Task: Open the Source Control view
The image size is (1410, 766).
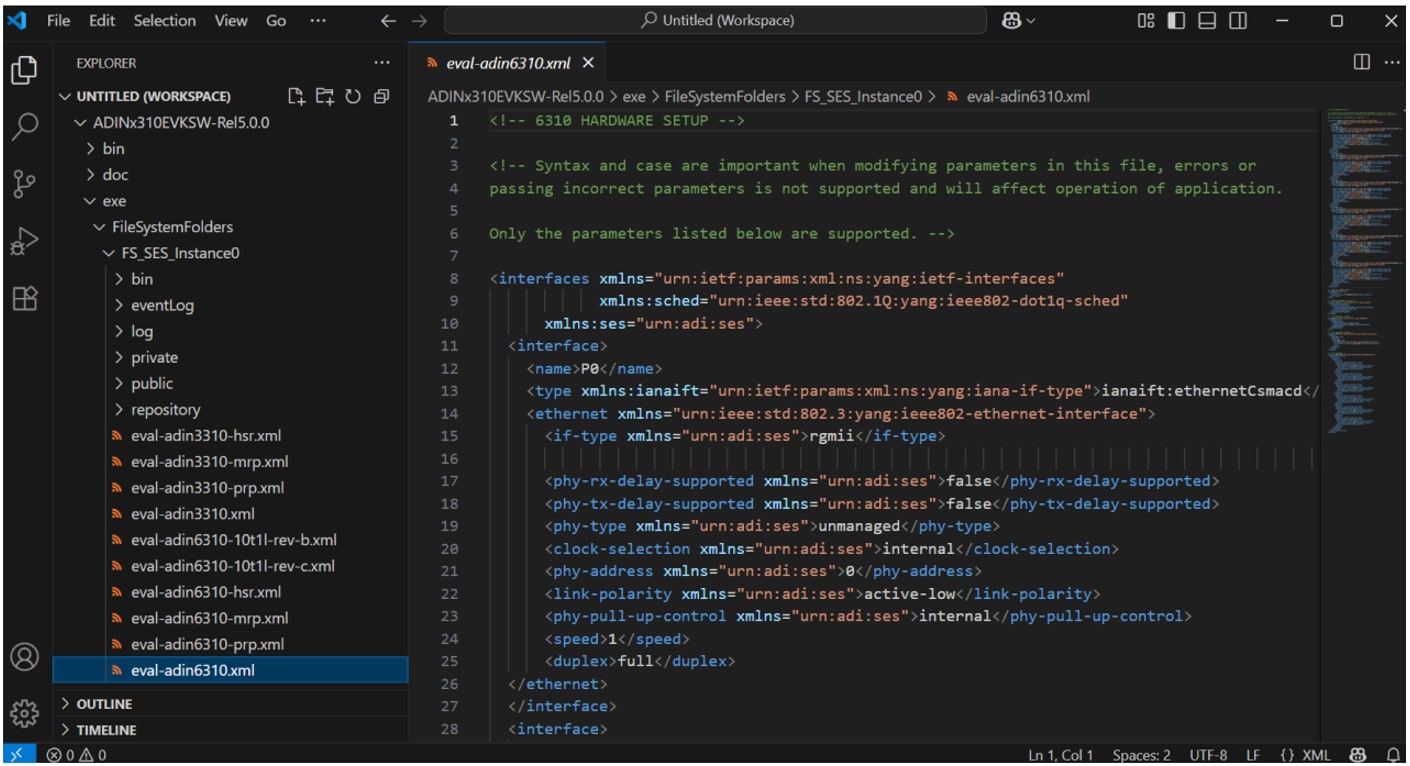Action: pyautogui.click(x=24, y=184)
